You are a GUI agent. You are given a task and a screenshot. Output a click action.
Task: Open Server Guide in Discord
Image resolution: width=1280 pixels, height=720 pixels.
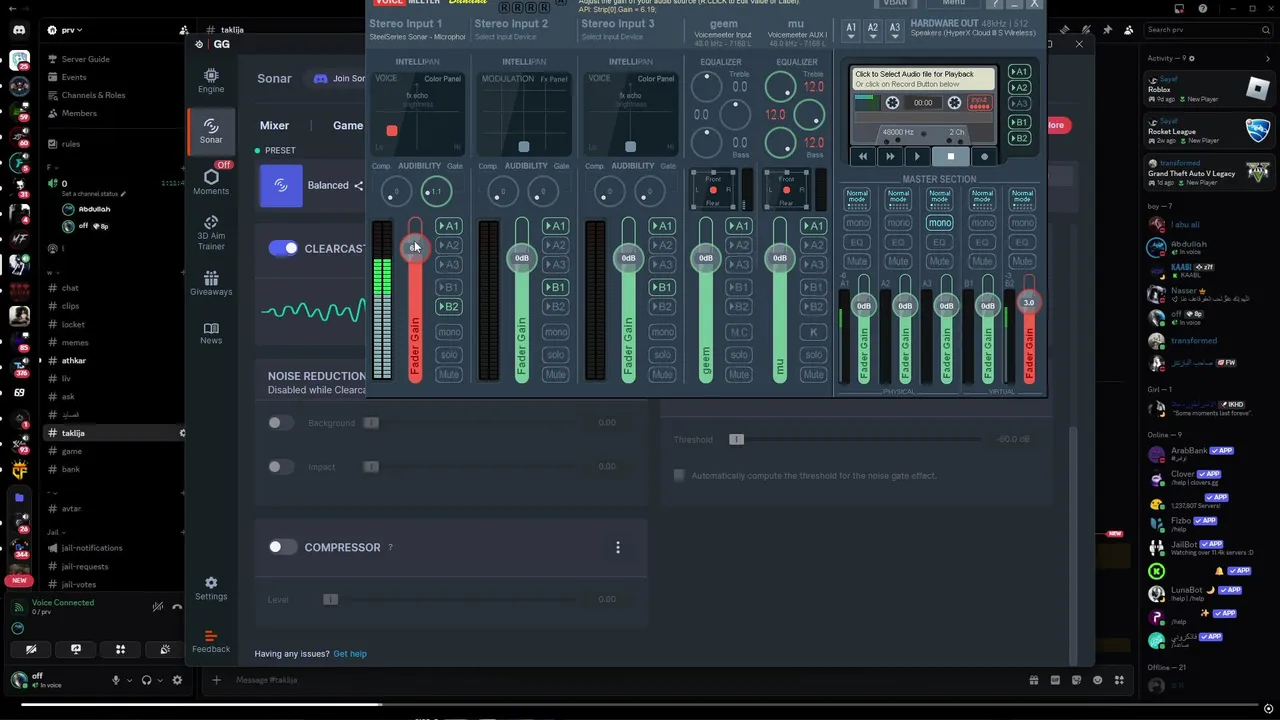pyautogui.click(x=86, y=59)
